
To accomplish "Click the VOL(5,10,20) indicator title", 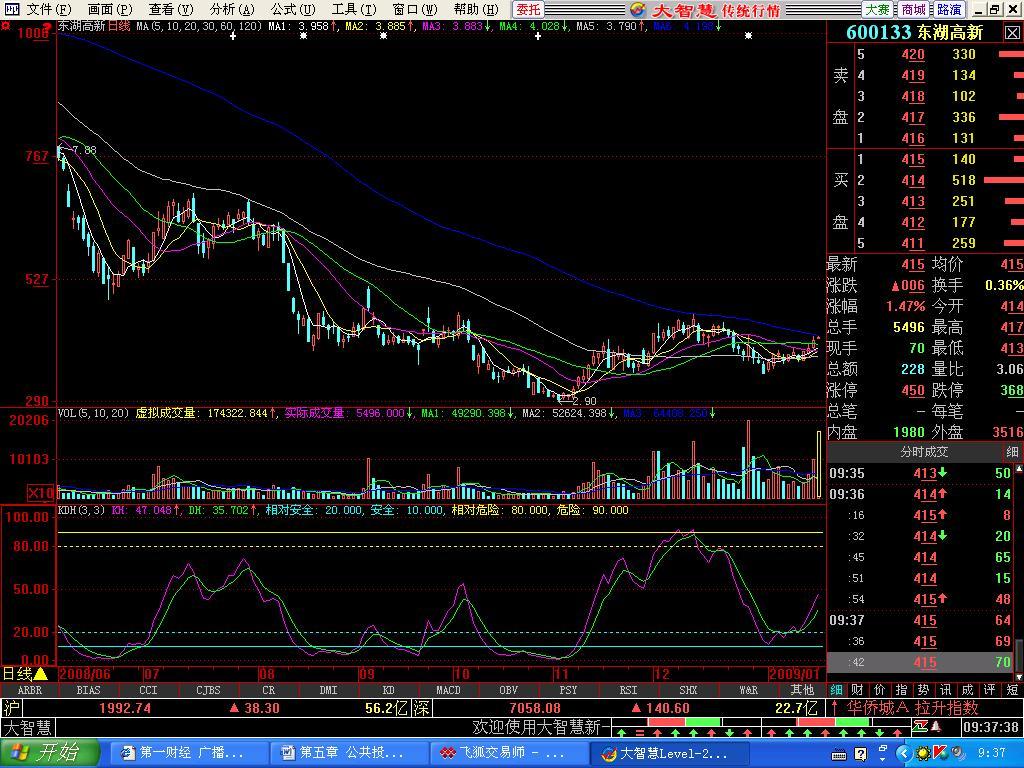I will pos(94,413).
